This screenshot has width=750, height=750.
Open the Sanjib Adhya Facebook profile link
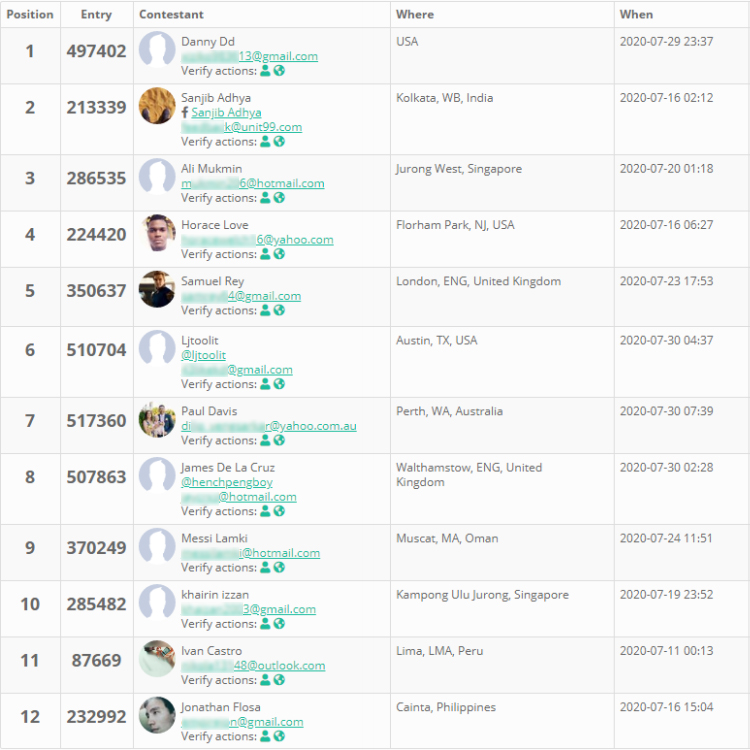[226, 113]
